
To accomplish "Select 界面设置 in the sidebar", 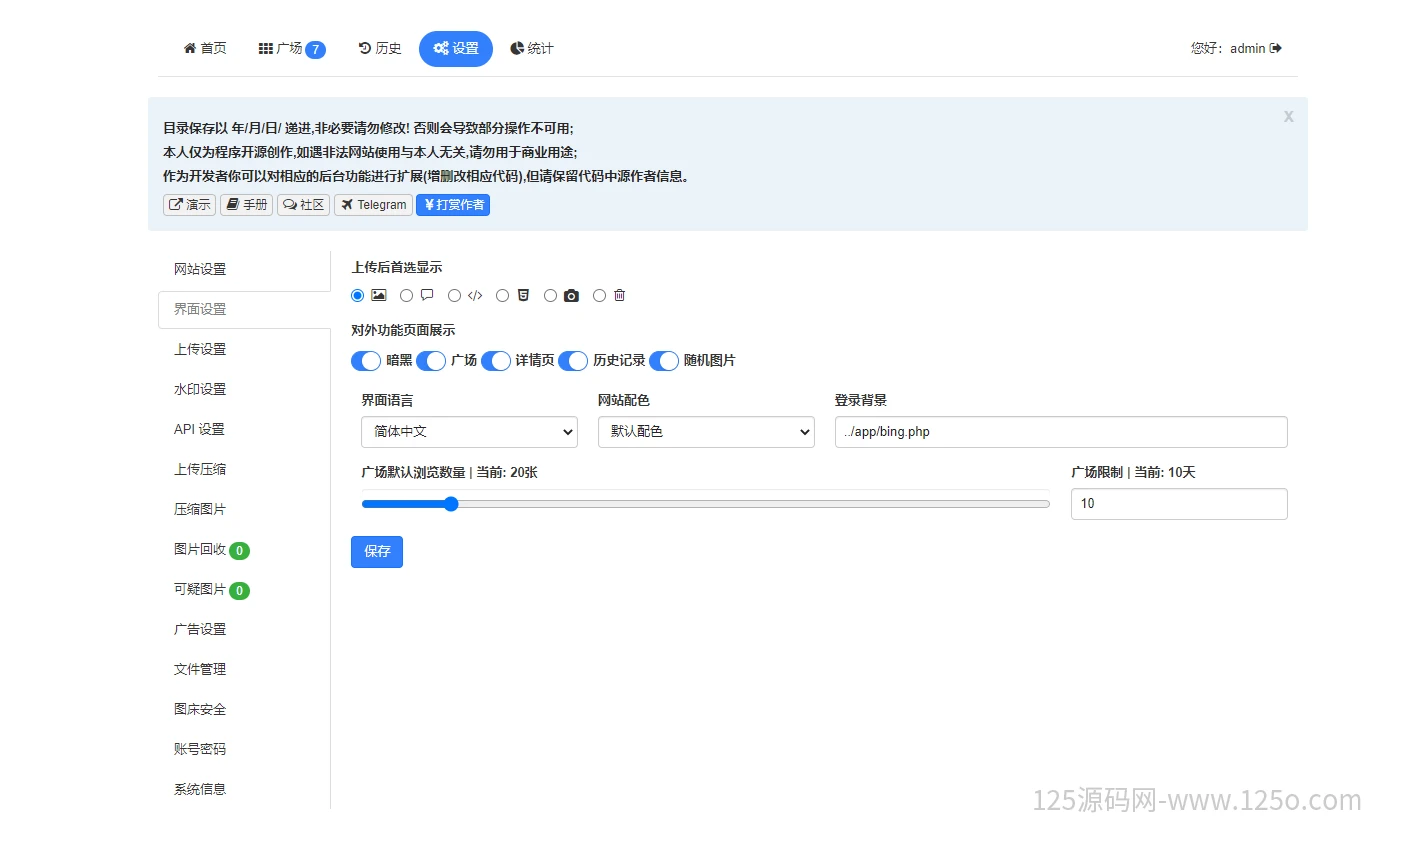I will [244, 309].
